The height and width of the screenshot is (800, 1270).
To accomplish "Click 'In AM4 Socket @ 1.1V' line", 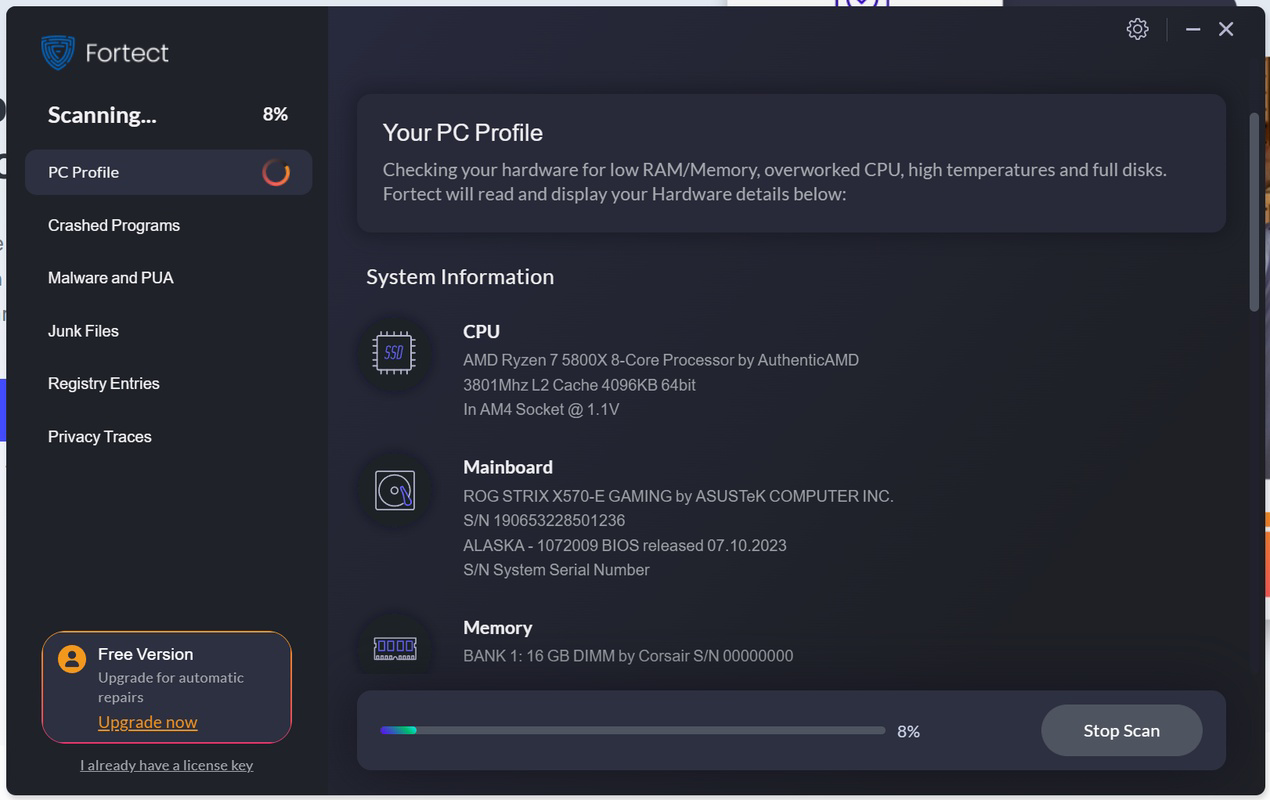I will pos(541,409).
